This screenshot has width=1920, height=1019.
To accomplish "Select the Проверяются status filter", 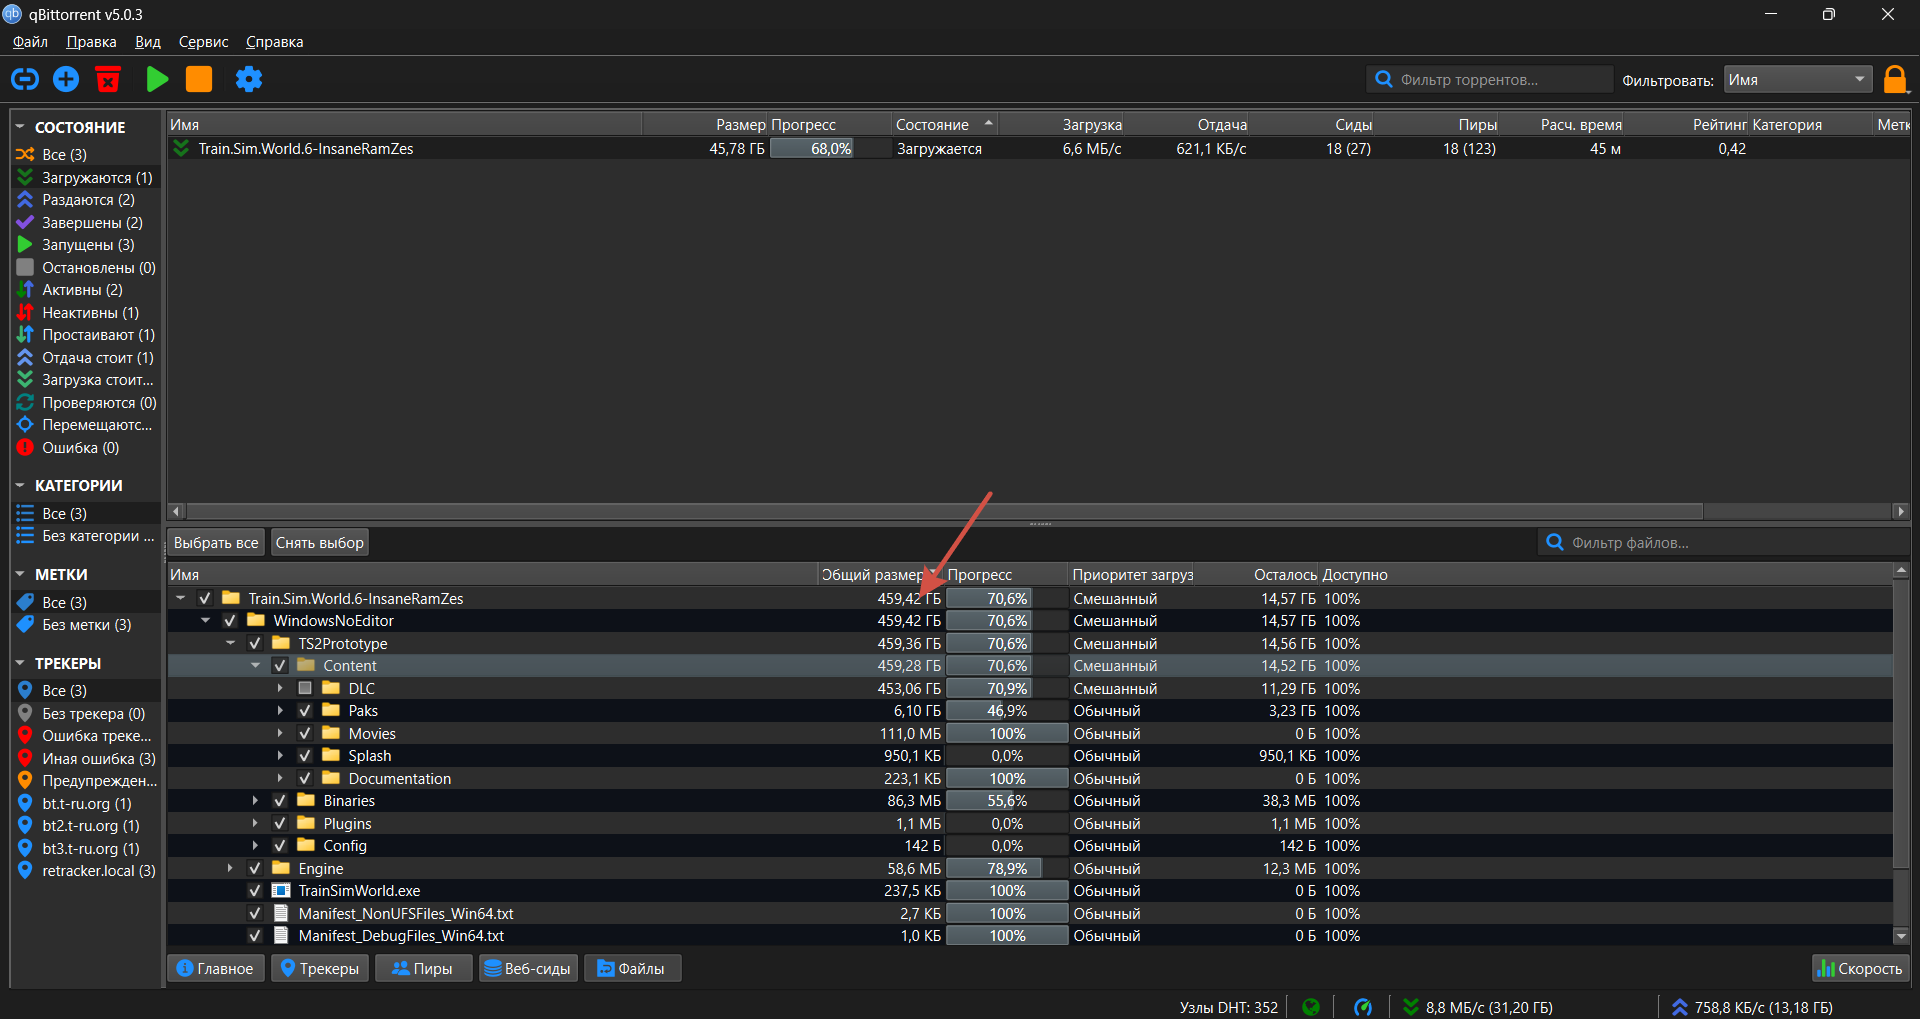I will [x=86, y=403].
